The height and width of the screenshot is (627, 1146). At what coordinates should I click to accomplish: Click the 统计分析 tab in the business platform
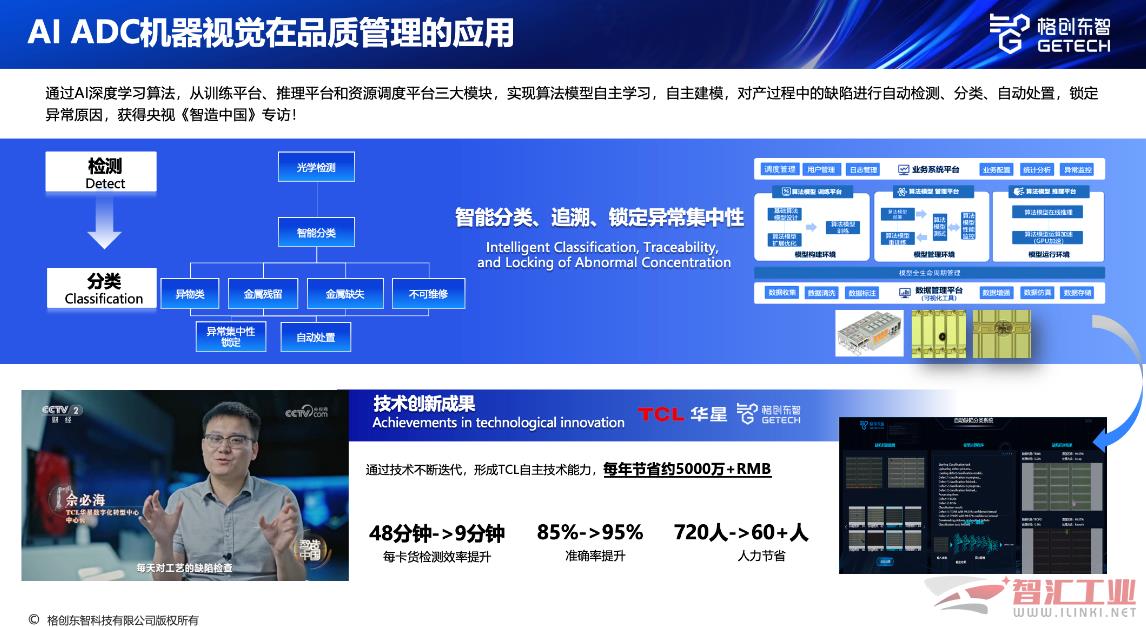tap(1037, 170)
